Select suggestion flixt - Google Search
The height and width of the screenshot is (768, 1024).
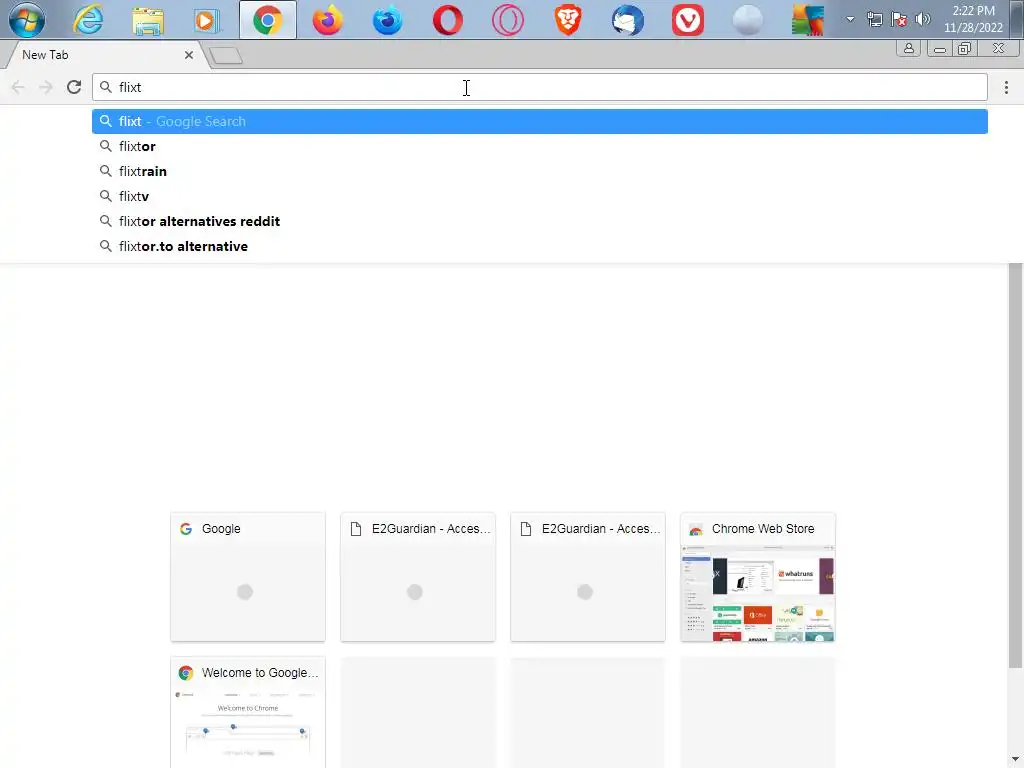(539, 121)
